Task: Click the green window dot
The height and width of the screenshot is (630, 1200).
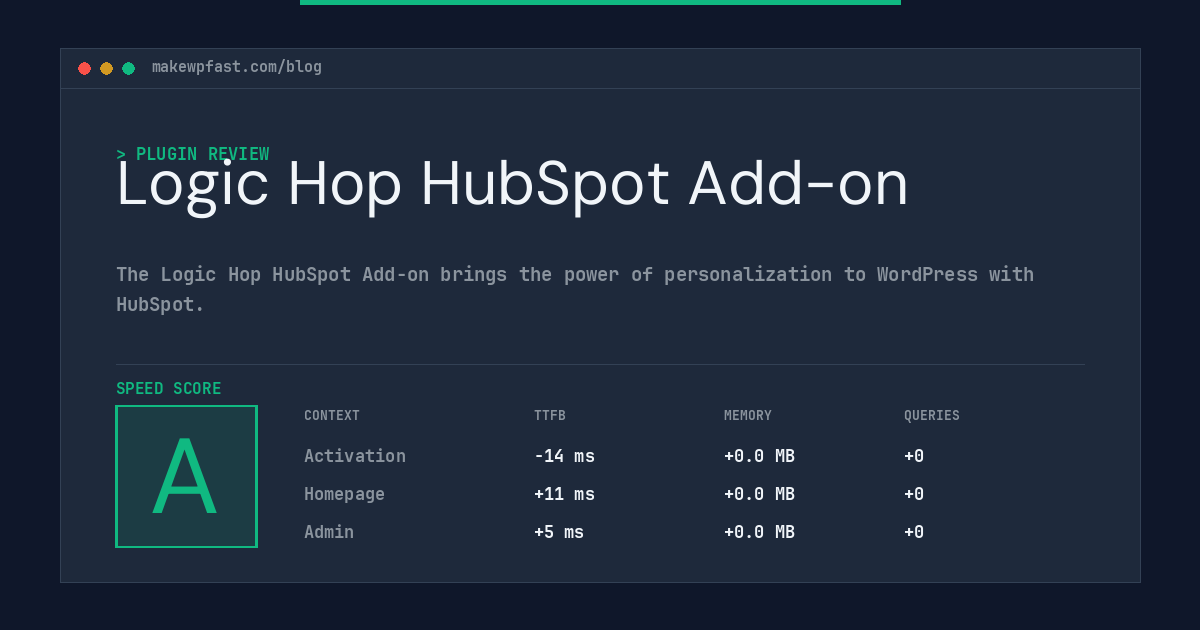Action: [128, 68]
